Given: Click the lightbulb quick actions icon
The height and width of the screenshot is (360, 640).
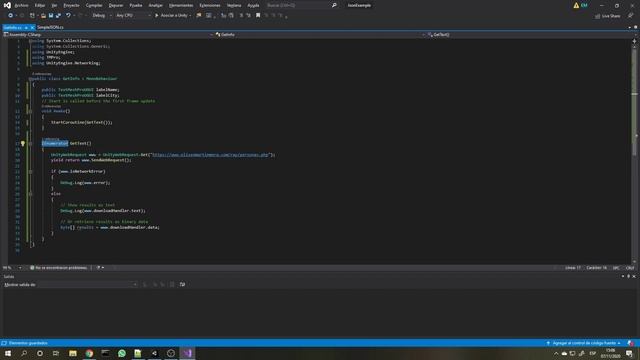Looking at the screenshot, I should (23, 144).
